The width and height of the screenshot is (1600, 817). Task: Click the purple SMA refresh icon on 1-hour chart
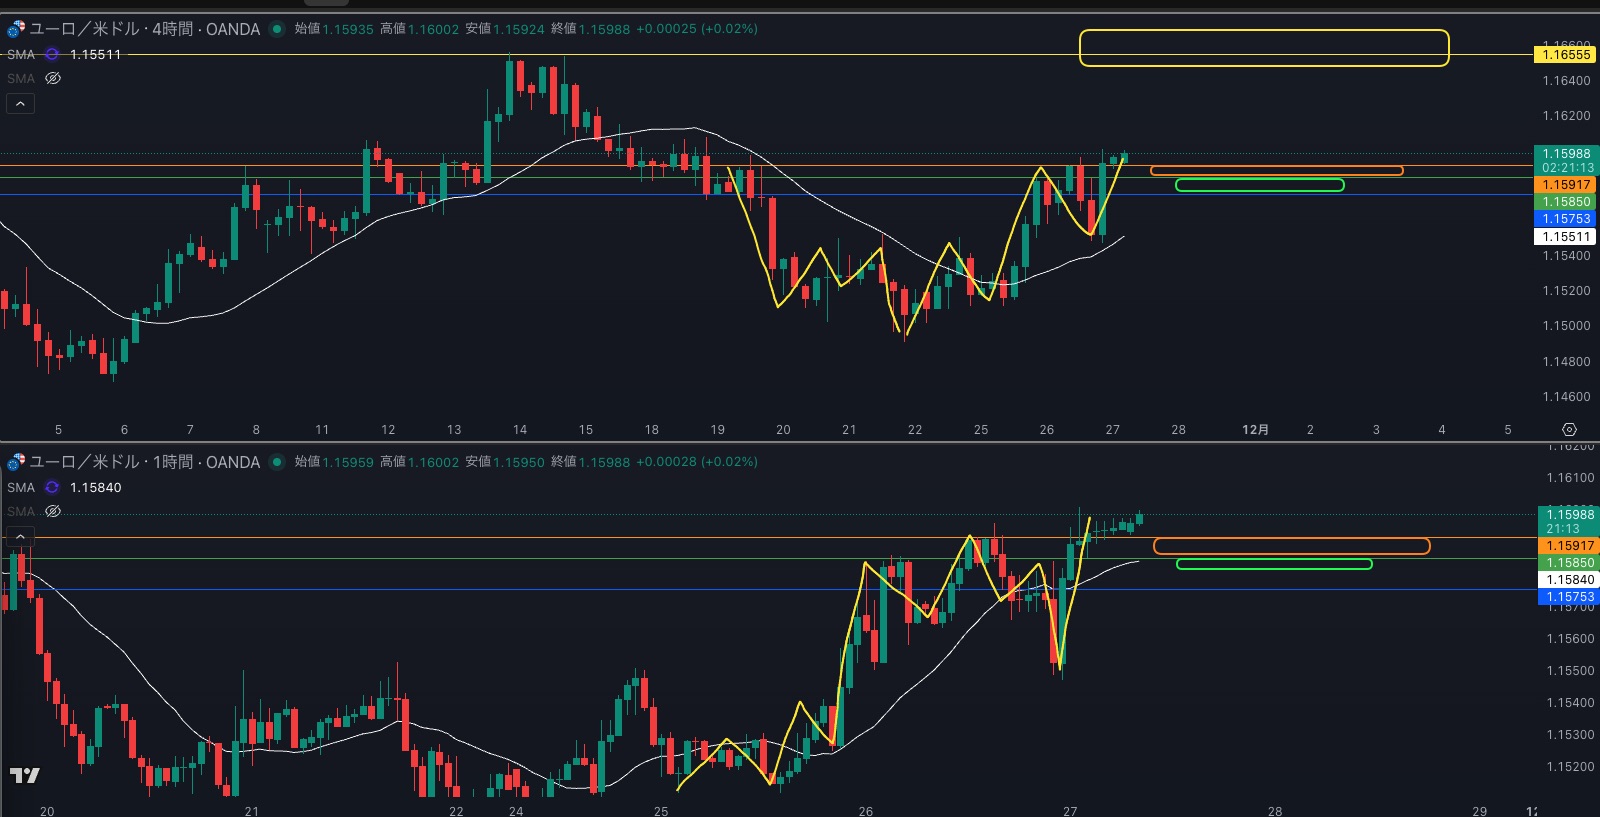(52, 487)
